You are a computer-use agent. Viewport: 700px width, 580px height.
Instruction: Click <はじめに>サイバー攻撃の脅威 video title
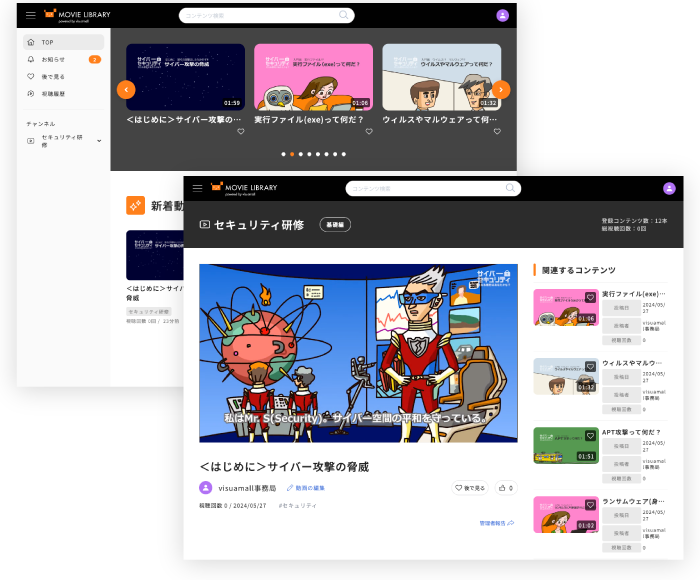(284, 467)
